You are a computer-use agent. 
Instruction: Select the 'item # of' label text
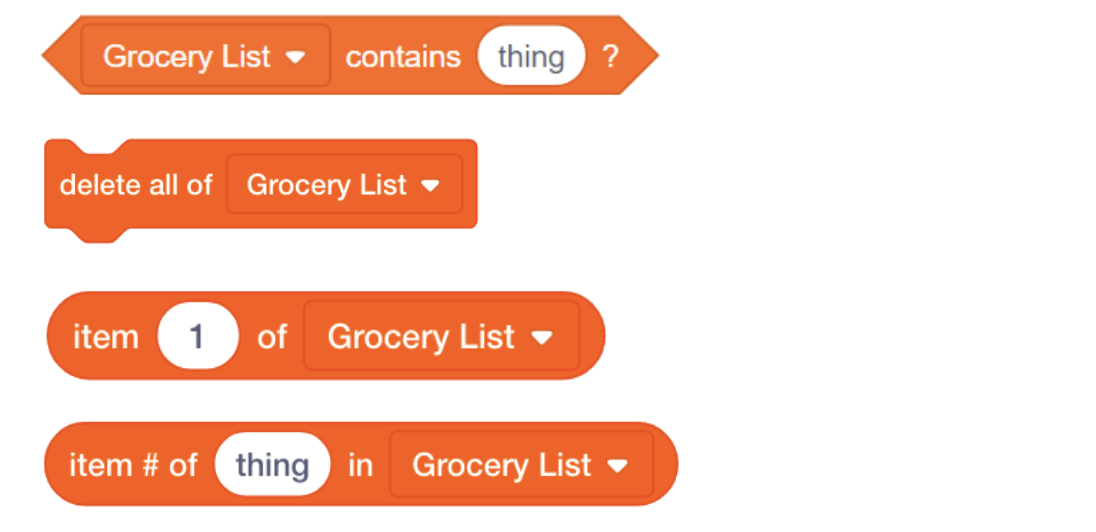133,466
